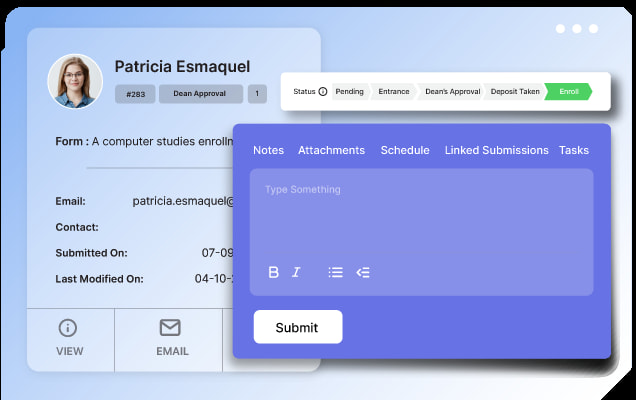The width and height of the screenshot is (636, 400).
Task: Click the Status info icon
Action: point(323,92)
